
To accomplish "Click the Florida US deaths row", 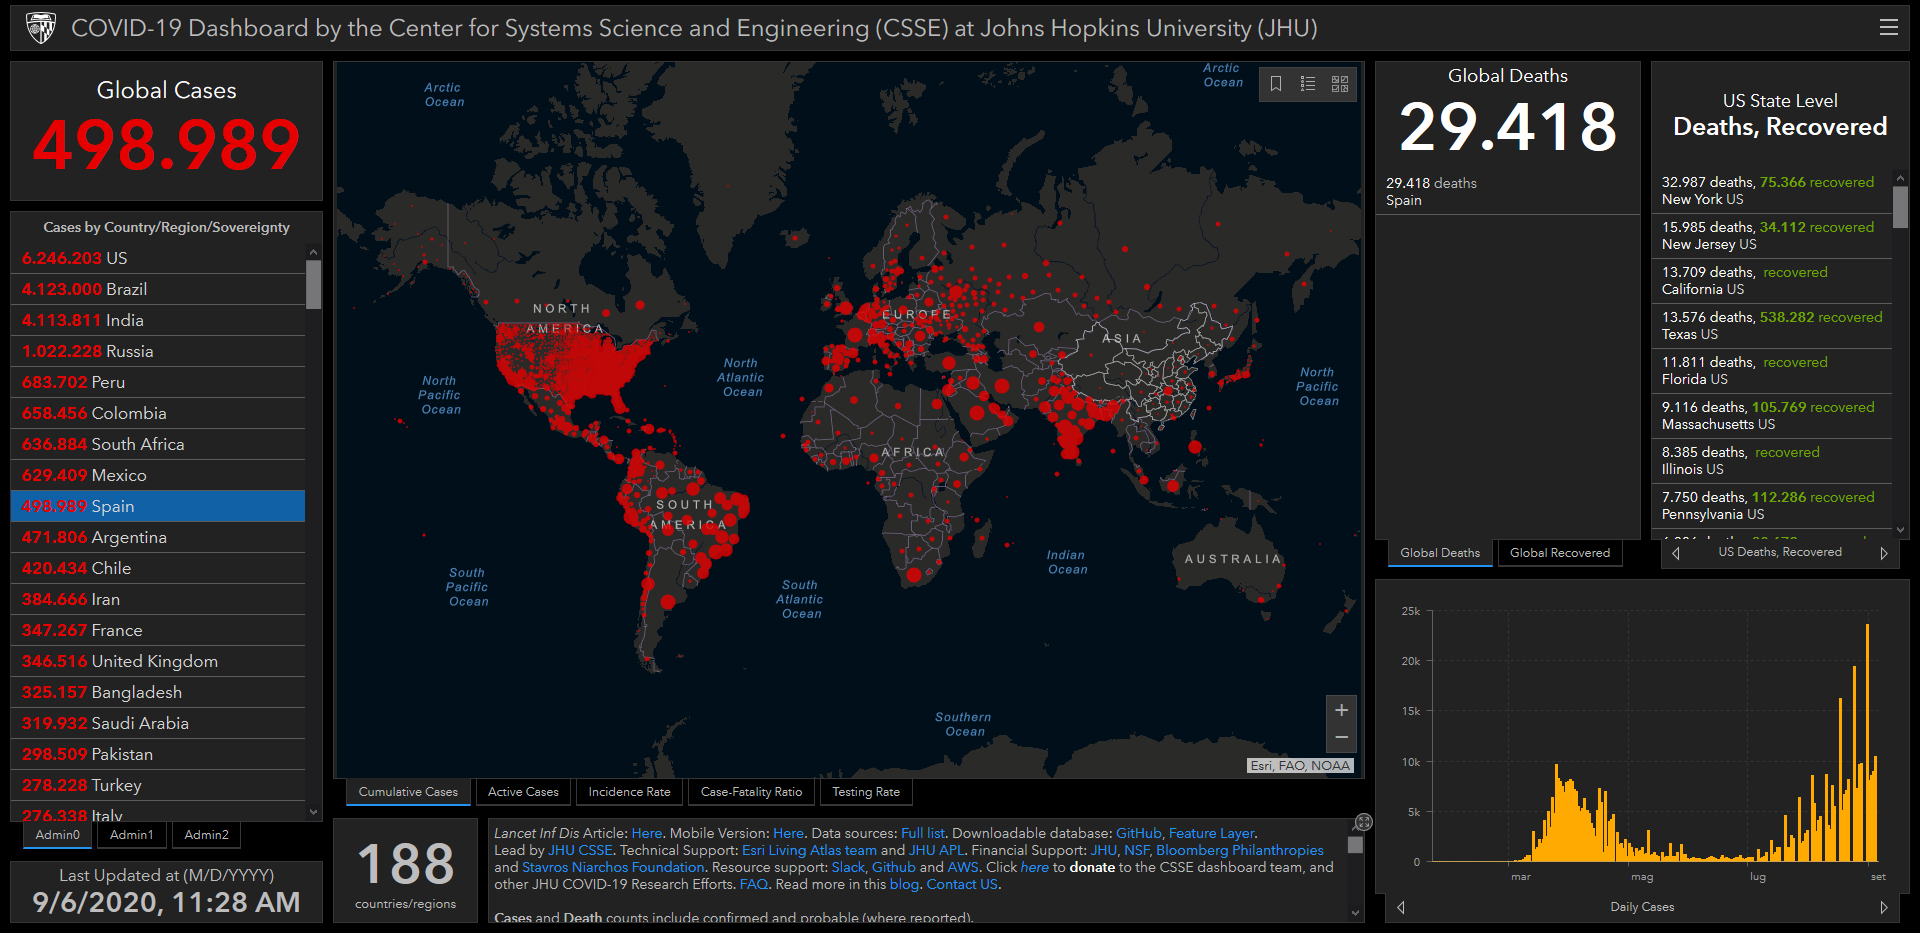I will pos(1772,371).
